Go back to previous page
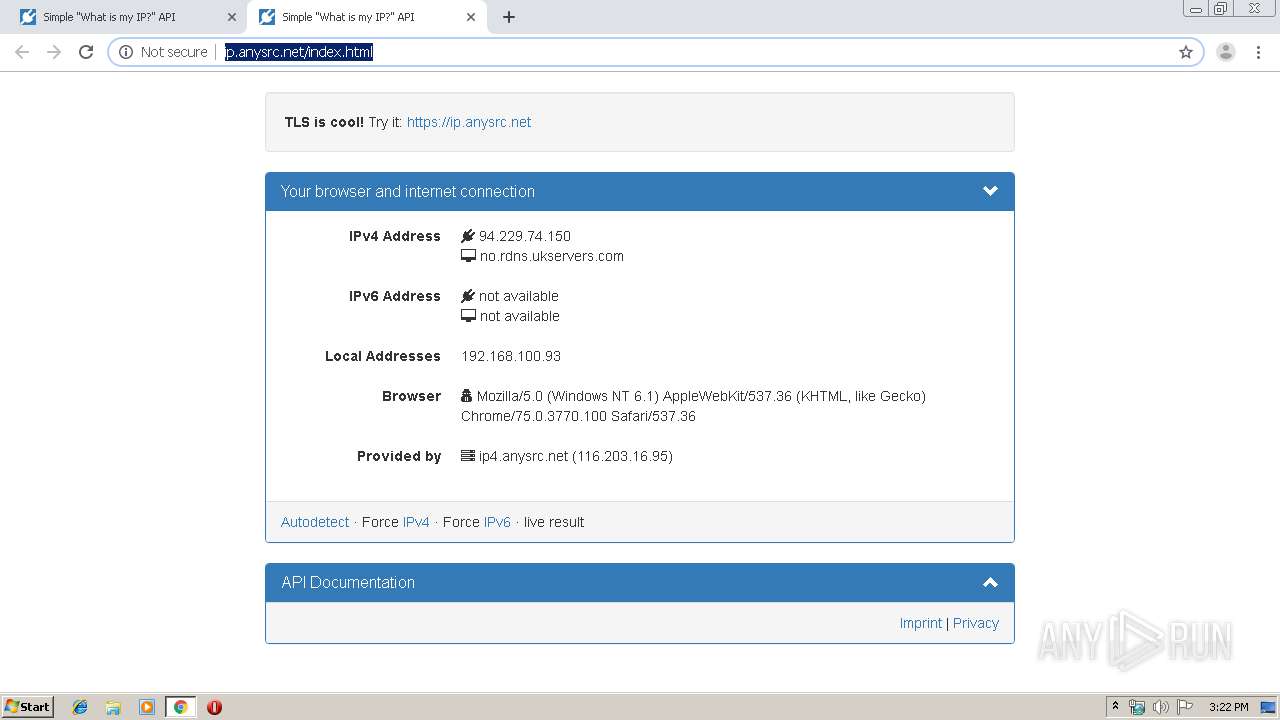The image size is (1280, 720). pos(22,52)
